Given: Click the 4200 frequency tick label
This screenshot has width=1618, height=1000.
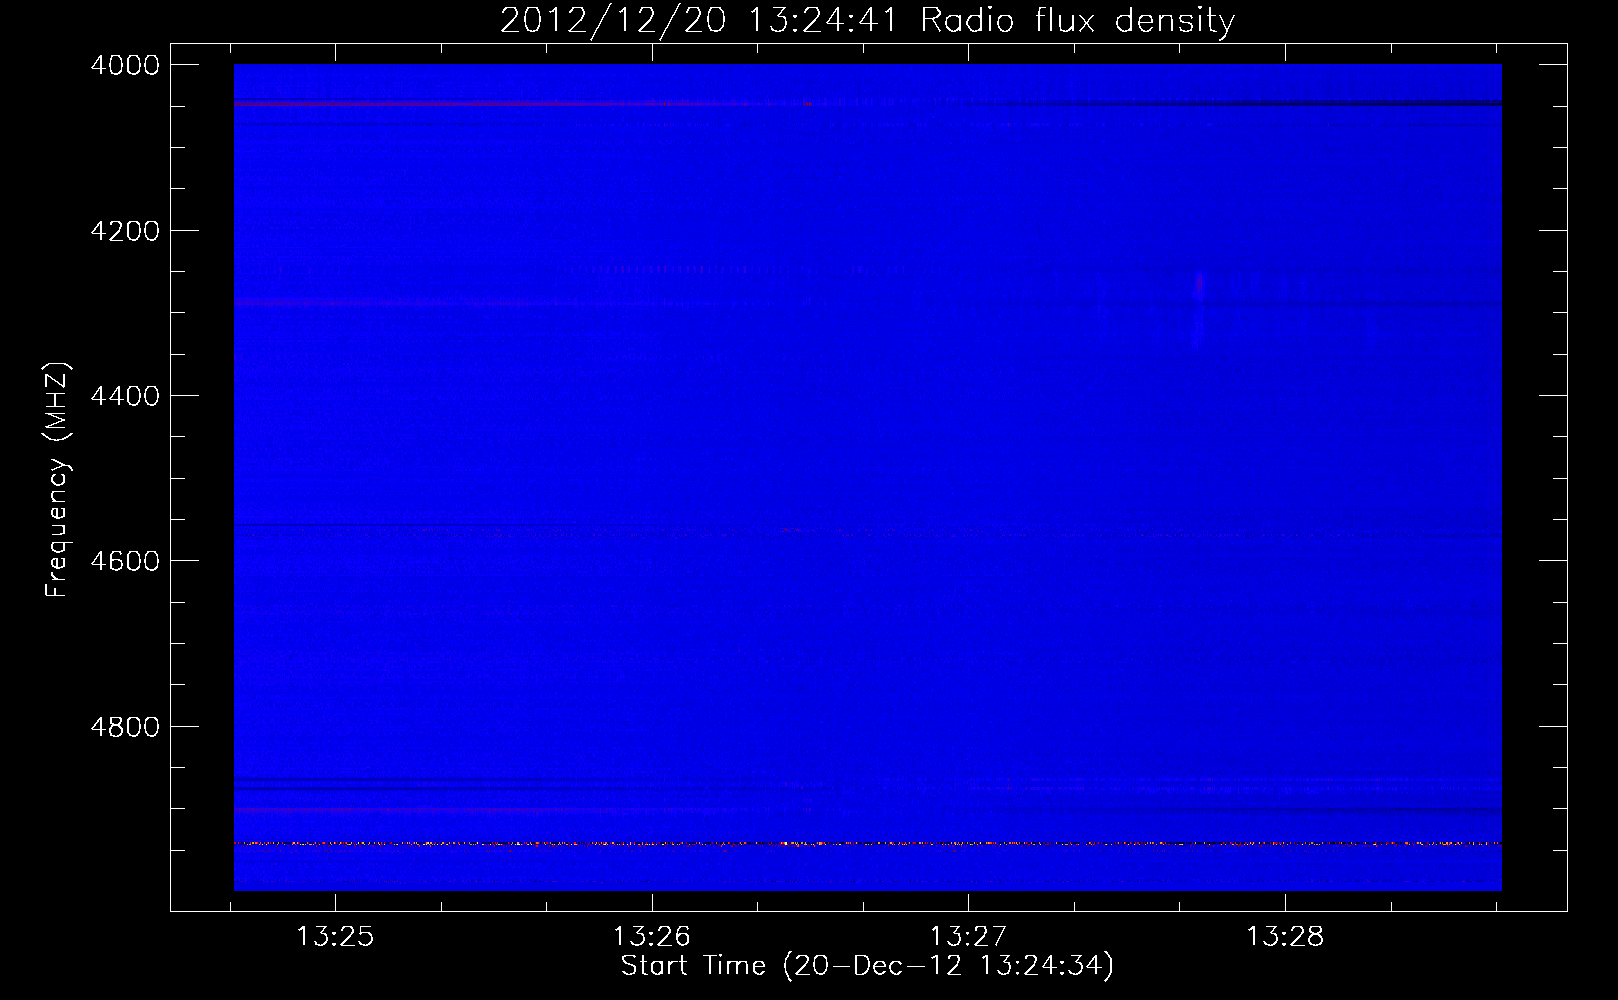Looking at the screenshot, I should [125, 231].
